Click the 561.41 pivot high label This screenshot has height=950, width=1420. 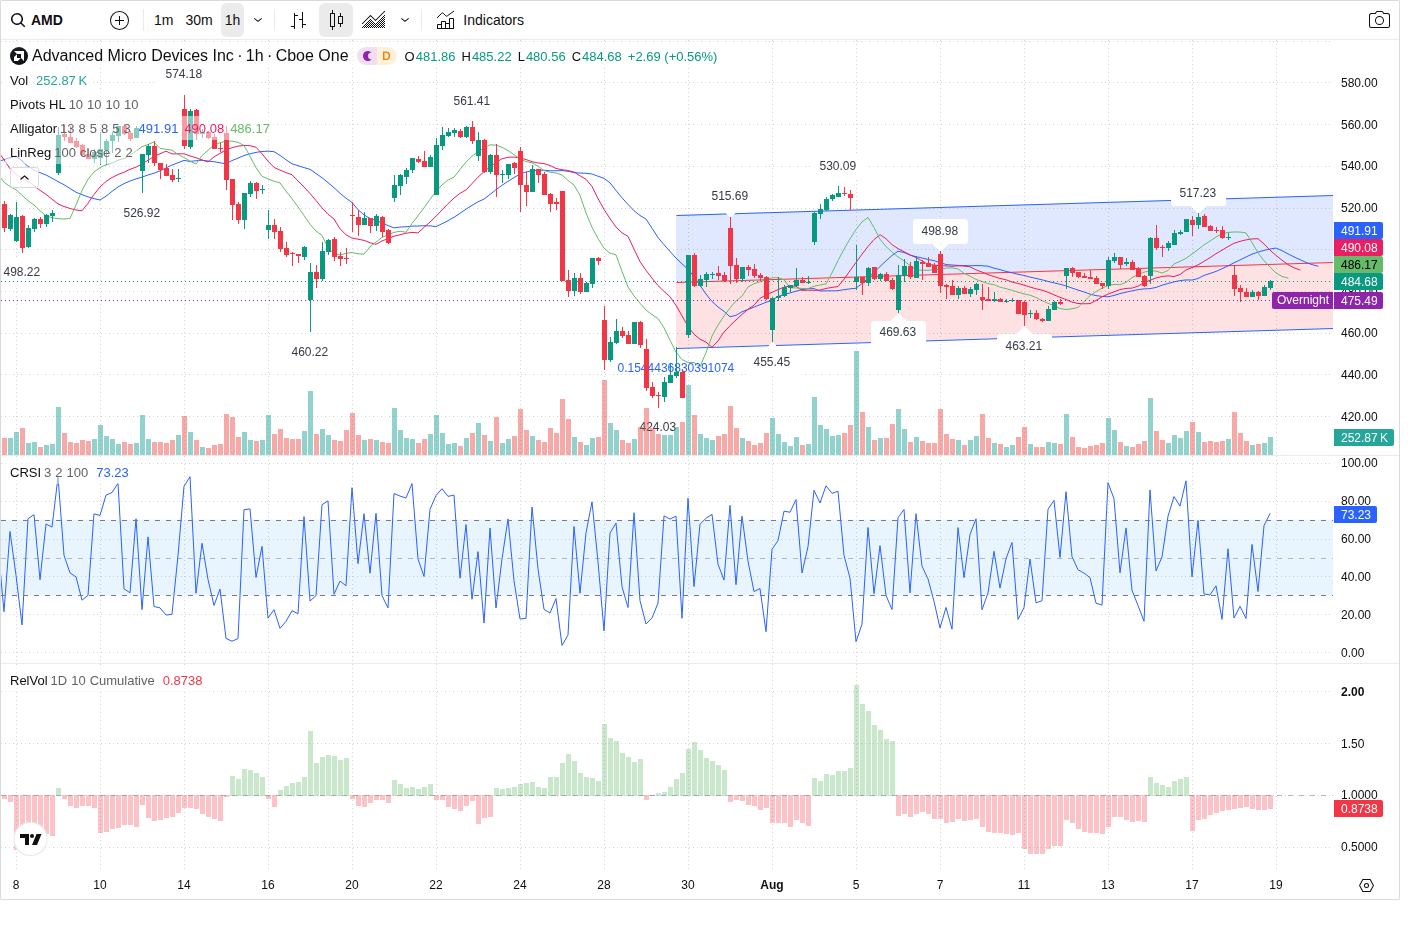click(472, 101)
